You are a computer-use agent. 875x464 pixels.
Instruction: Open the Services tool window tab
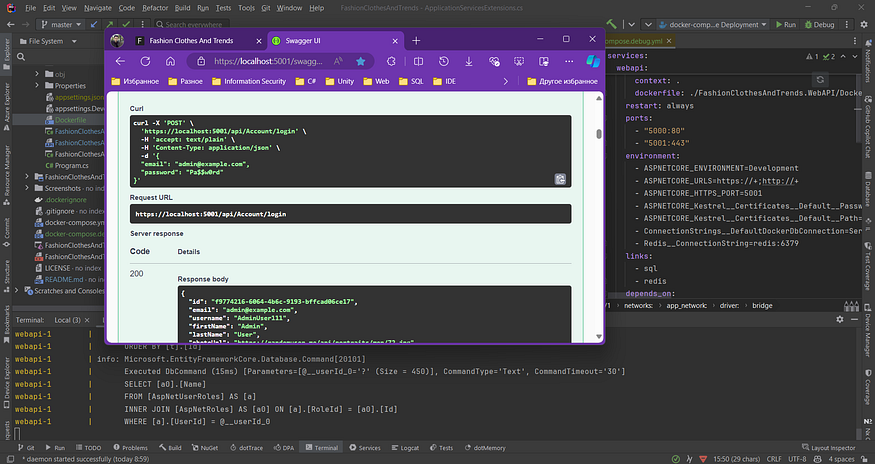pos(364,448)
